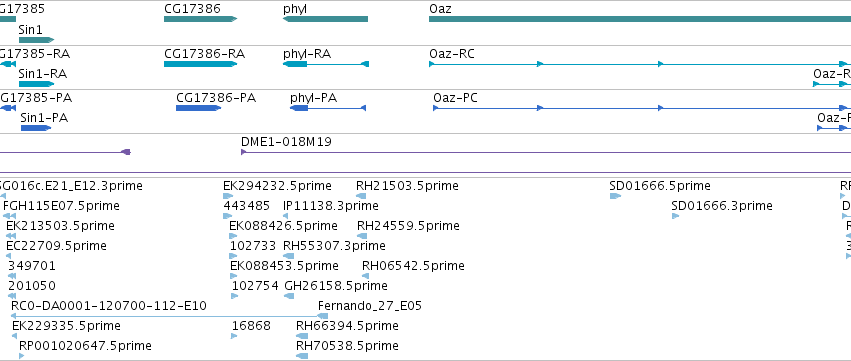Select the Sin1 gene feature
Image resolution: width=851 pixels, height=361 pixels.
coord(36,40)
